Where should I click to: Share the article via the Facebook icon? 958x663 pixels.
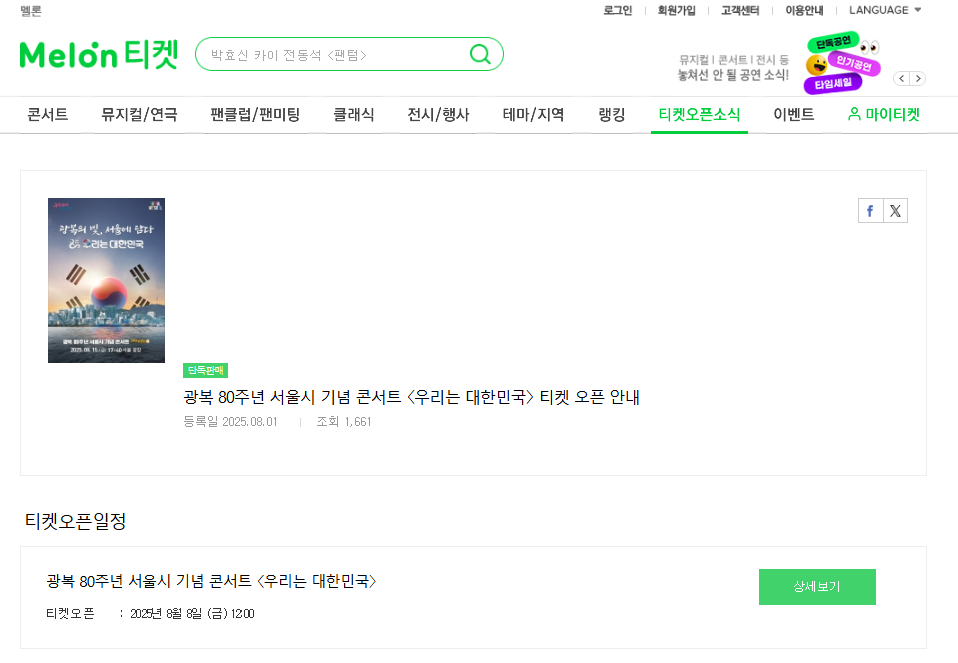(x=869, y=210)
